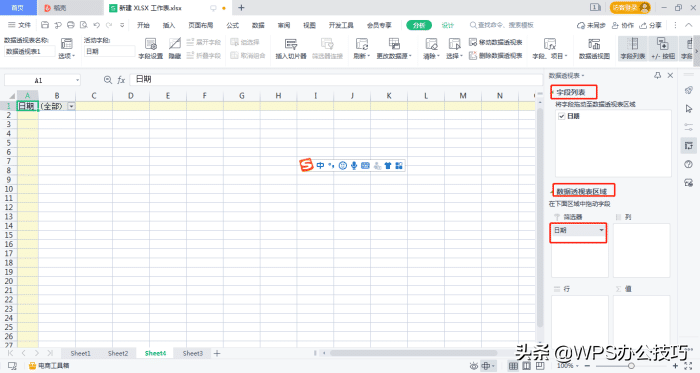This screenshot has height=373, width=700.
Task: Click the 数据透视表名称 name input field
Action: click(29, 51)
